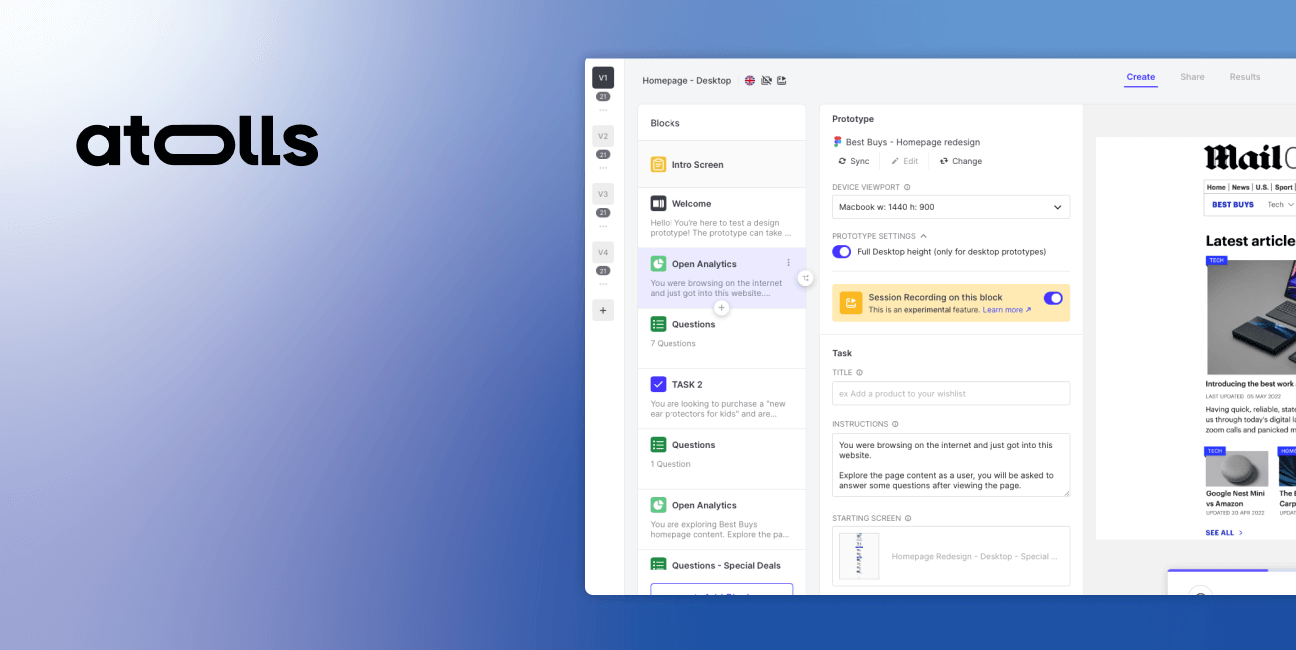Click the green icon of 1 Question block
The image size is (1296, 650).
tap(658, 445)
